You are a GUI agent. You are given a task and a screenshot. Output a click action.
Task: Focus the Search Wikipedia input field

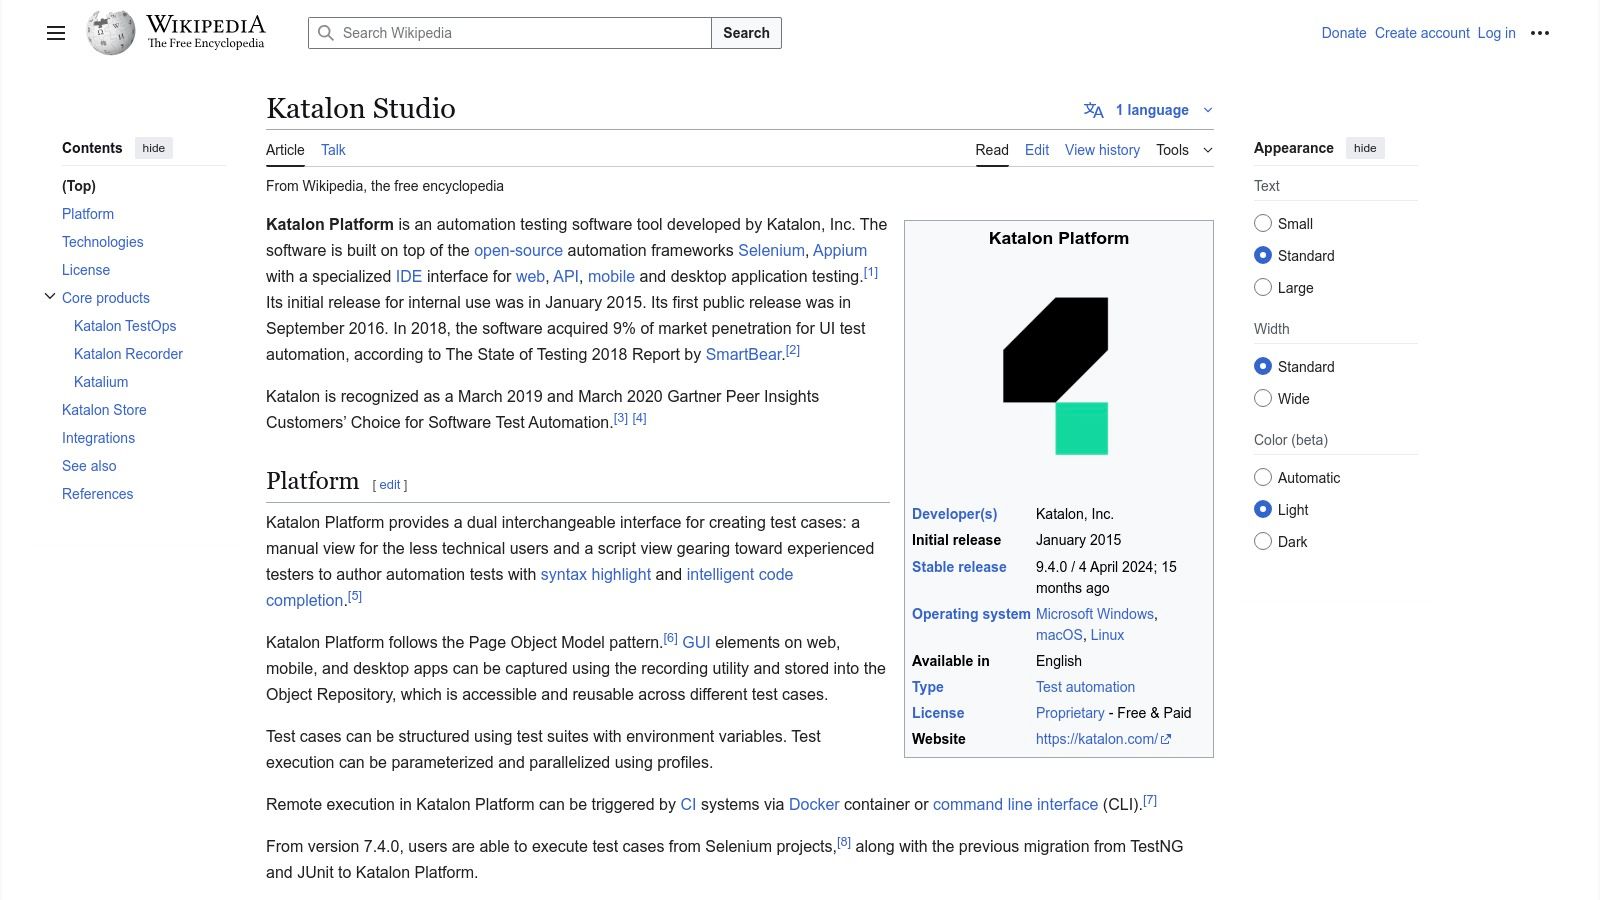click(510, 33)
